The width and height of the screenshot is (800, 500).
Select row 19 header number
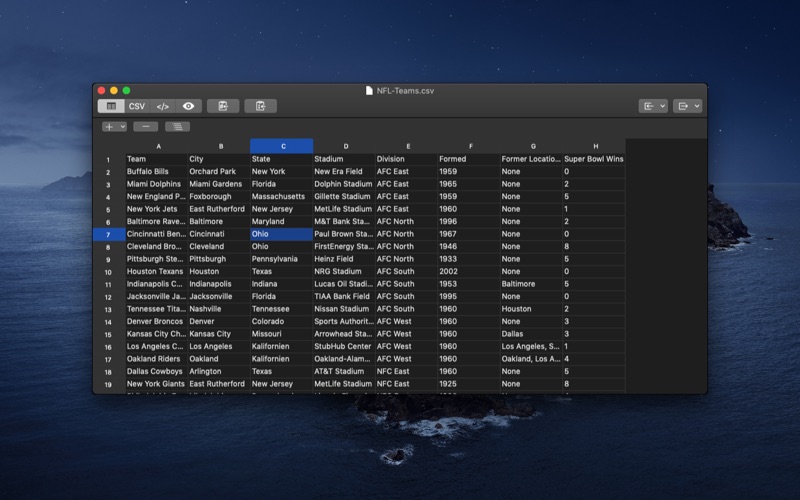[109, 384]
